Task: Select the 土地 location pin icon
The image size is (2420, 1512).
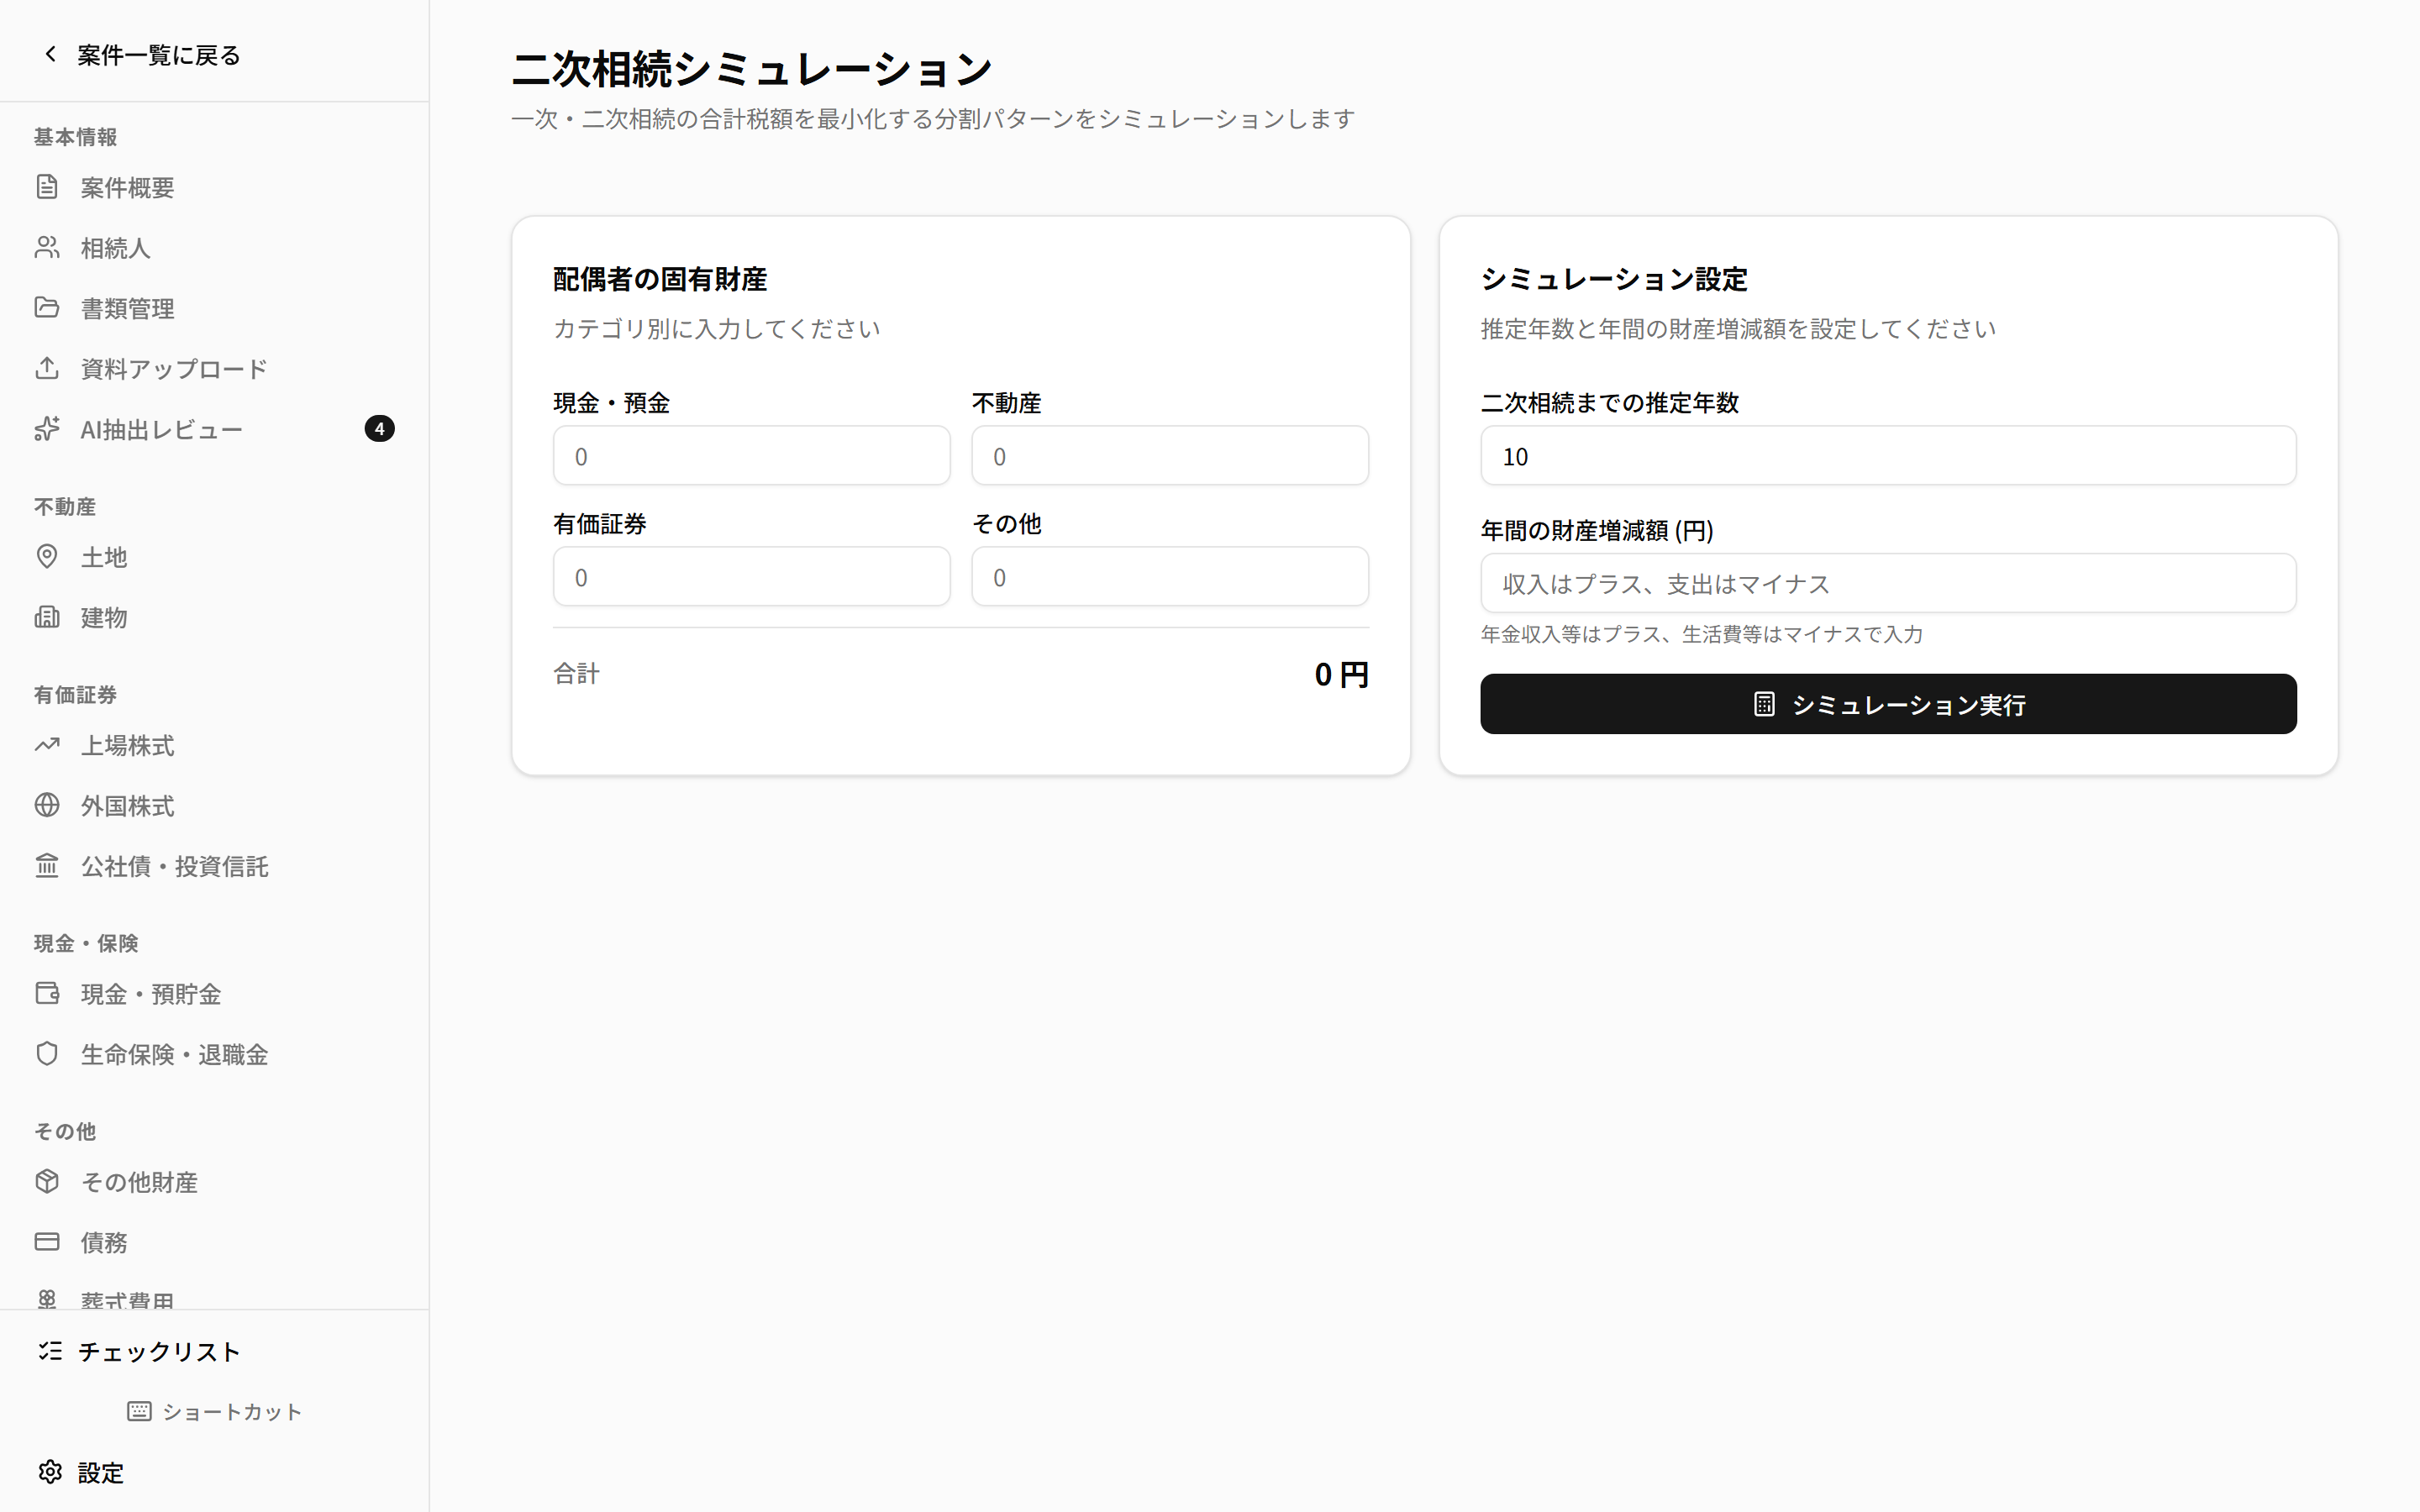Action: (x=48, y=557)
